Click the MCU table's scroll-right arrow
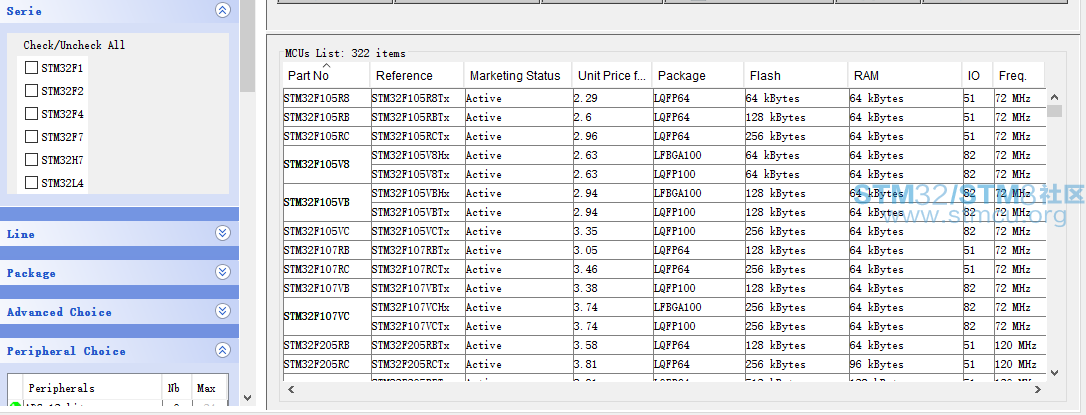1086x415 pixels. click(1038, 389)
